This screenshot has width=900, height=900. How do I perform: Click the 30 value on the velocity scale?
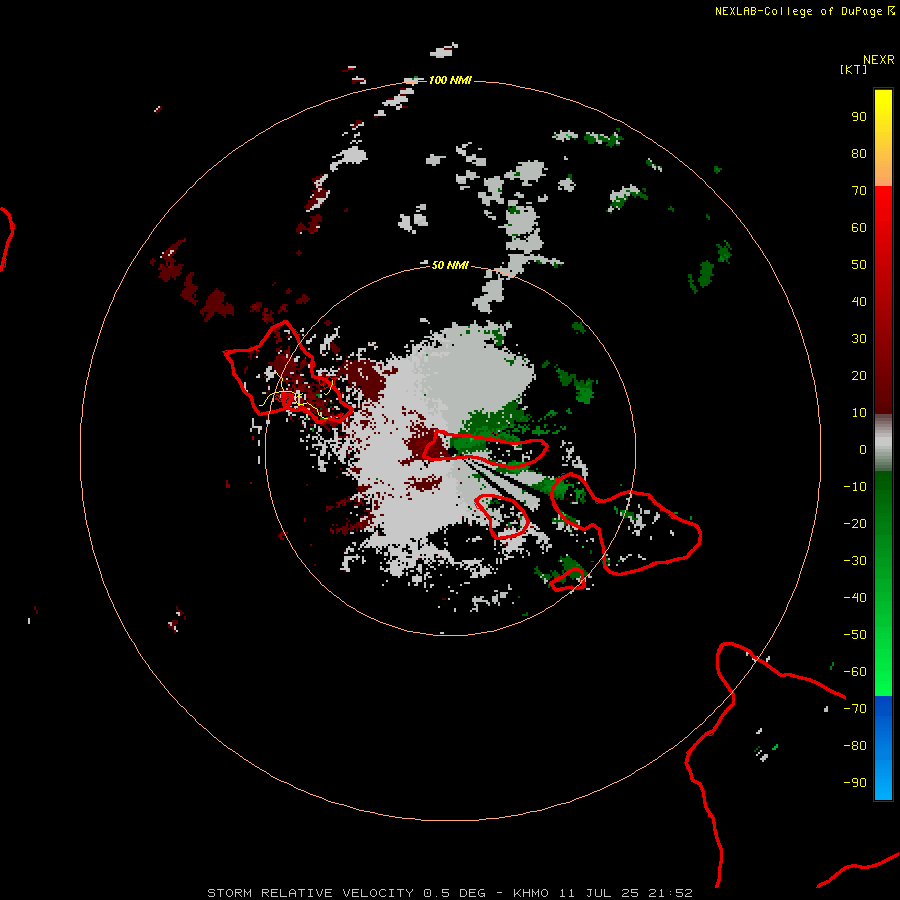[859, 339]
